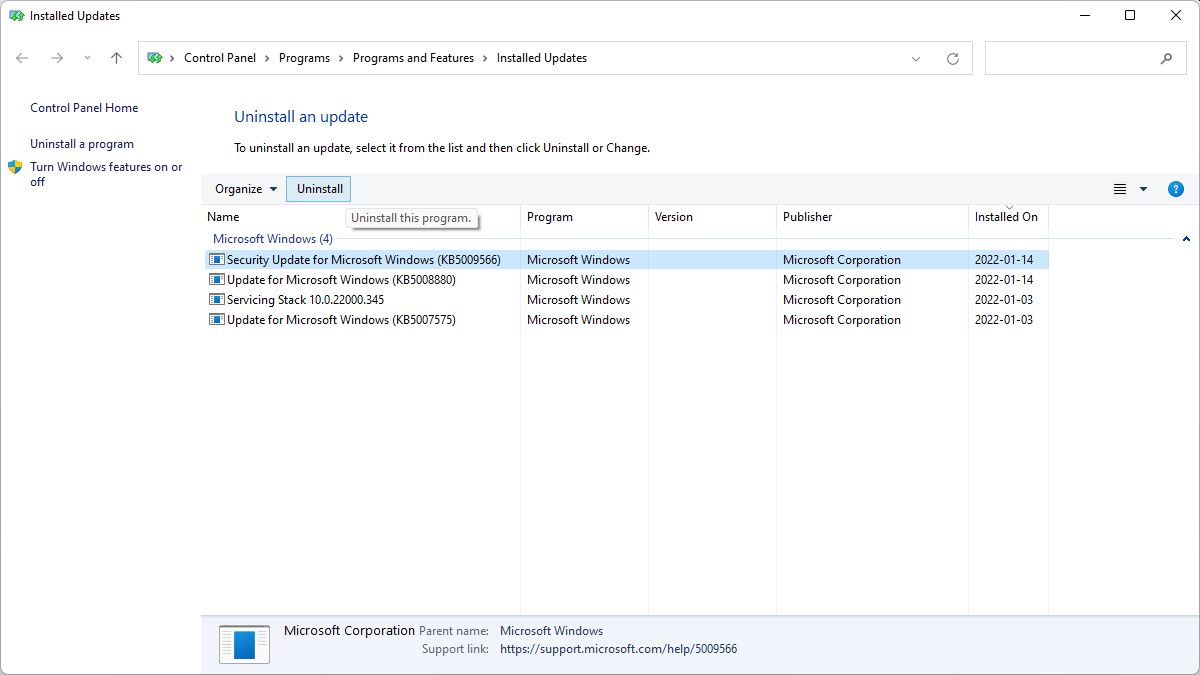Select Update for Microsoft Windows (KB5008880)
Viewport: 1200px width, 675px height.
pos(340,280)
